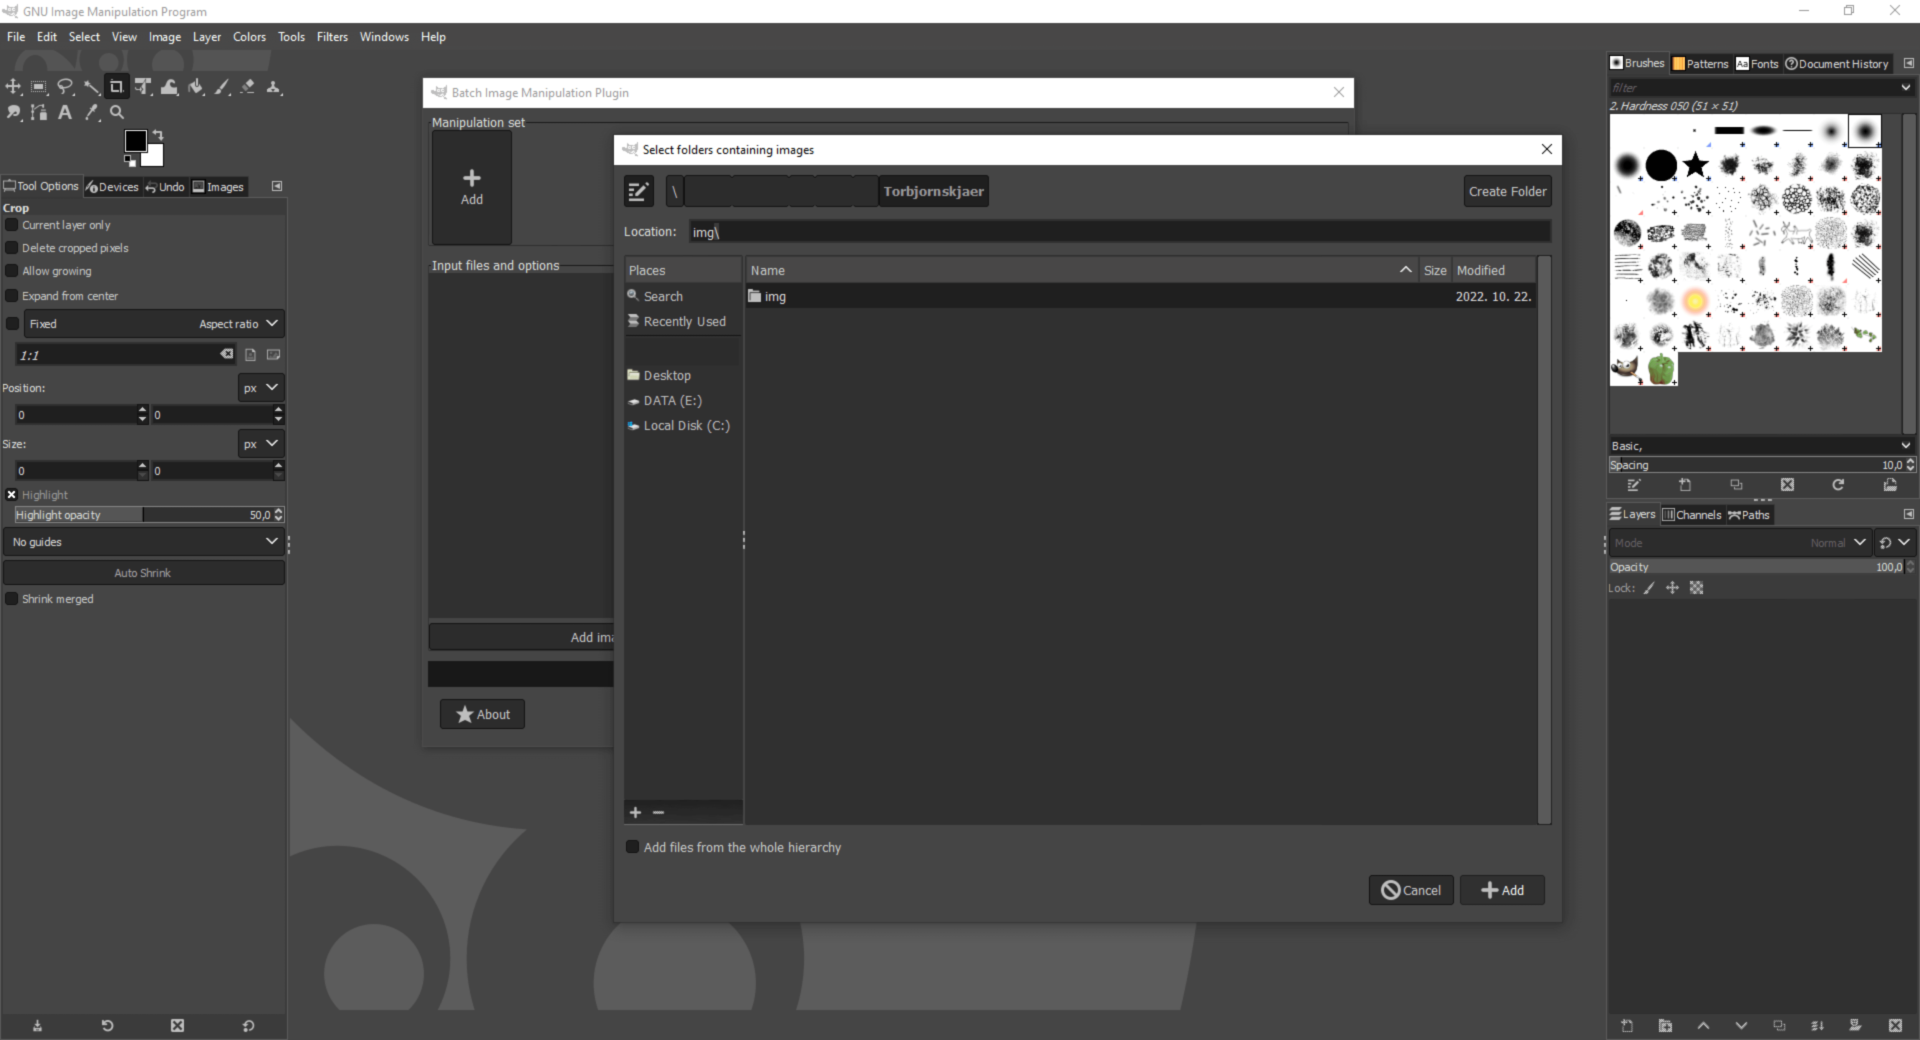The width and height of the screenshot is (1920, 1040).
Task: Swap foreground and background colors
Action: click(158, 135)
